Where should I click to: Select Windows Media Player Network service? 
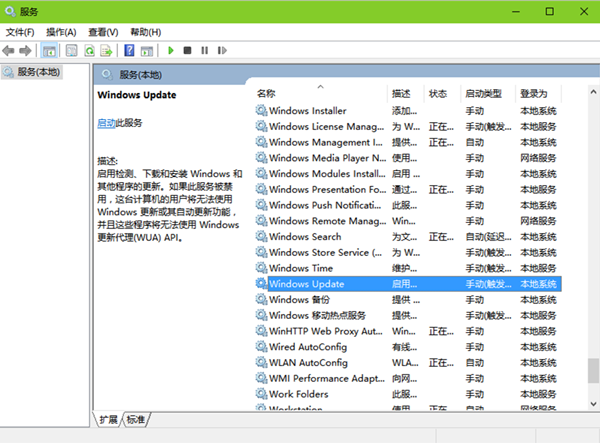(328, 158)
